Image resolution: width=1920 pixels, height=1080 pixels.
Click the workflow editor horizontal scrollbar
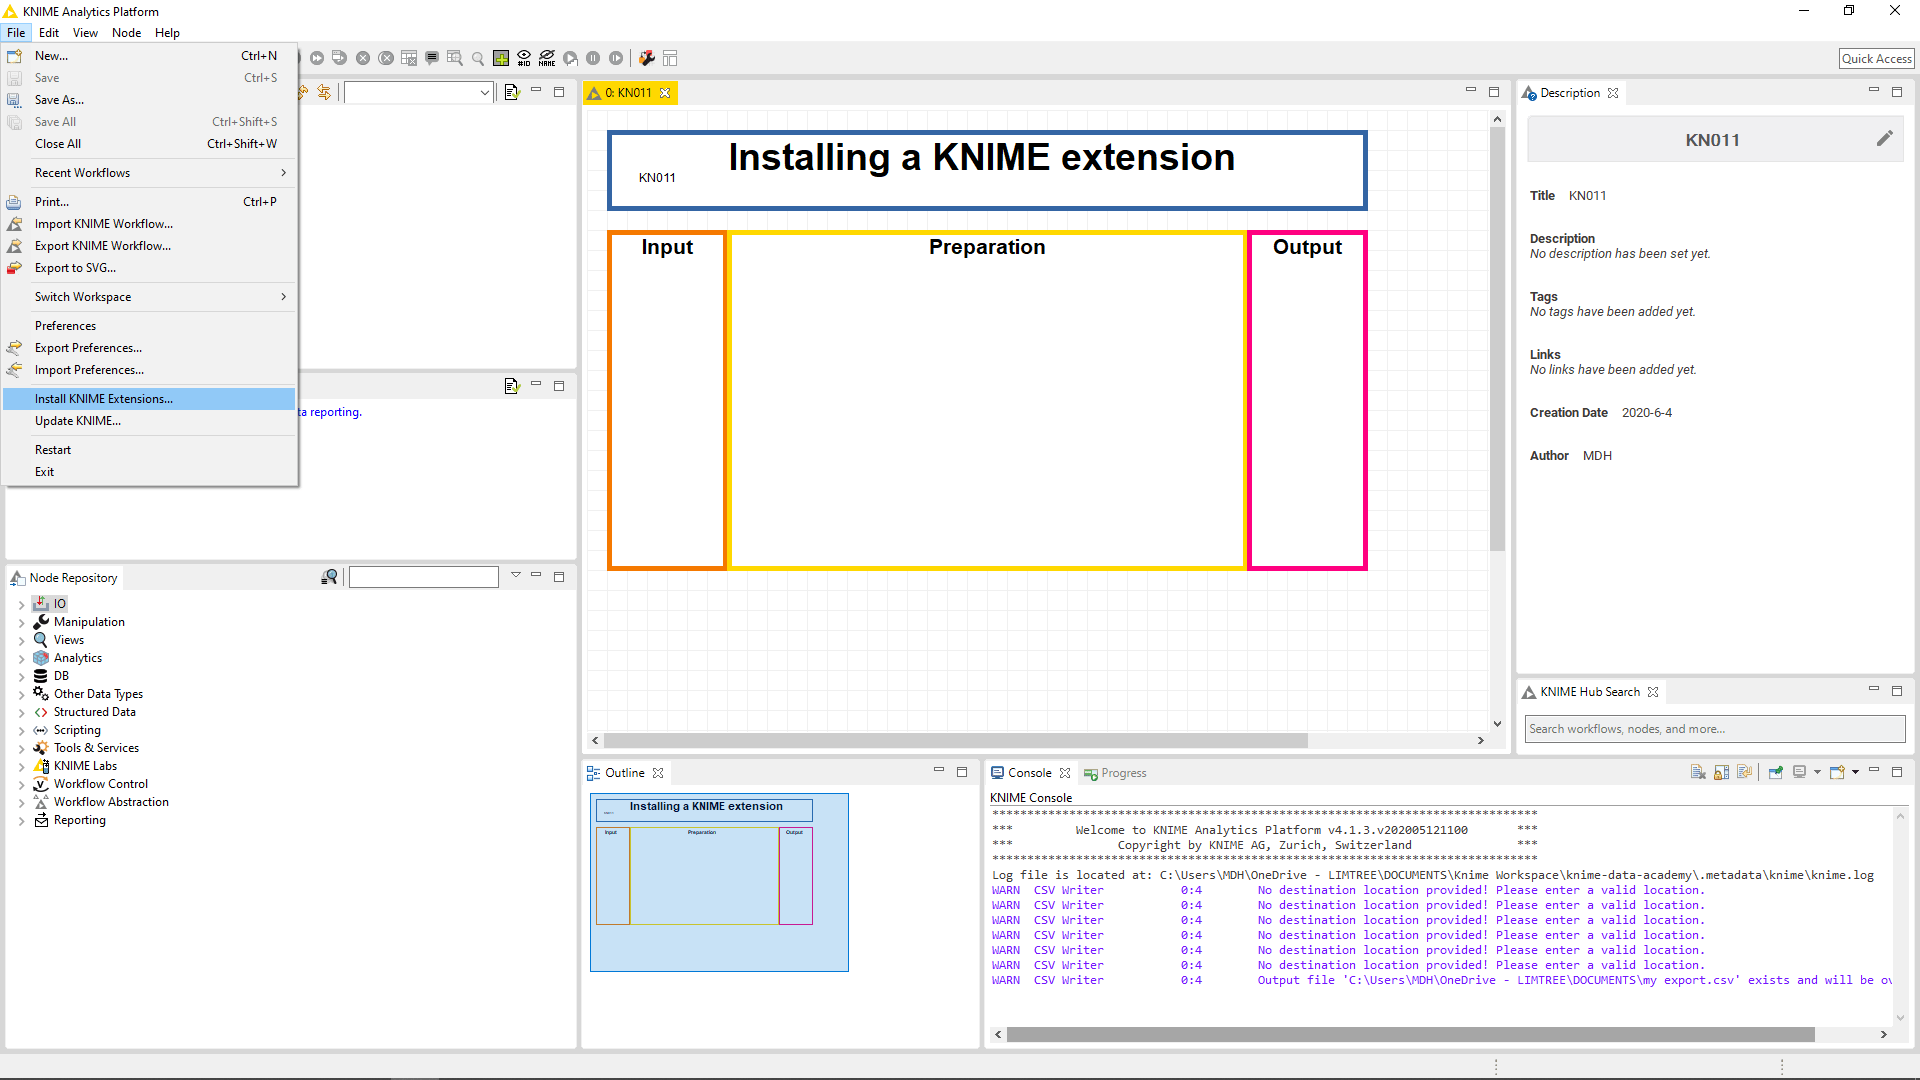click(956, 740)
